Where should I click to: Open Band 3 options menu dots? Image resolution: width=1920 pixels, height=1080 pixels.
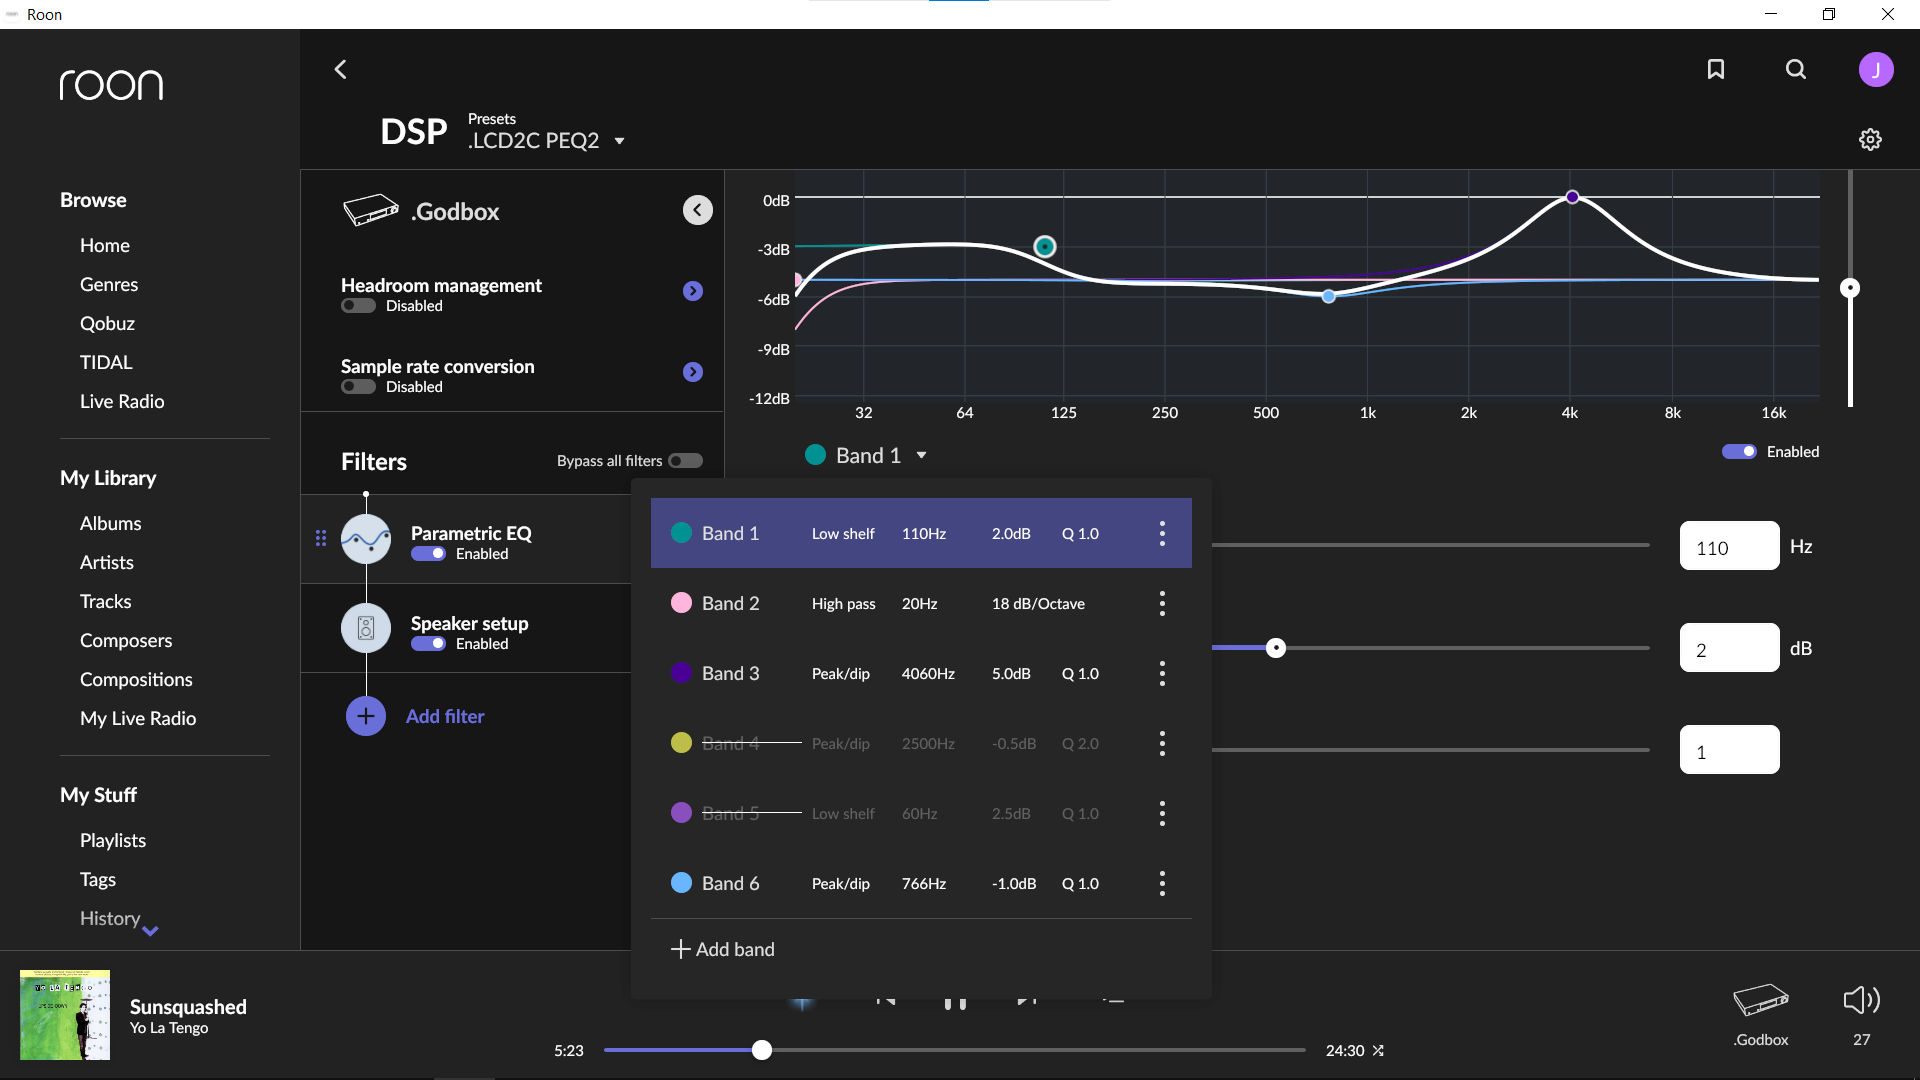click(1162, 673)
